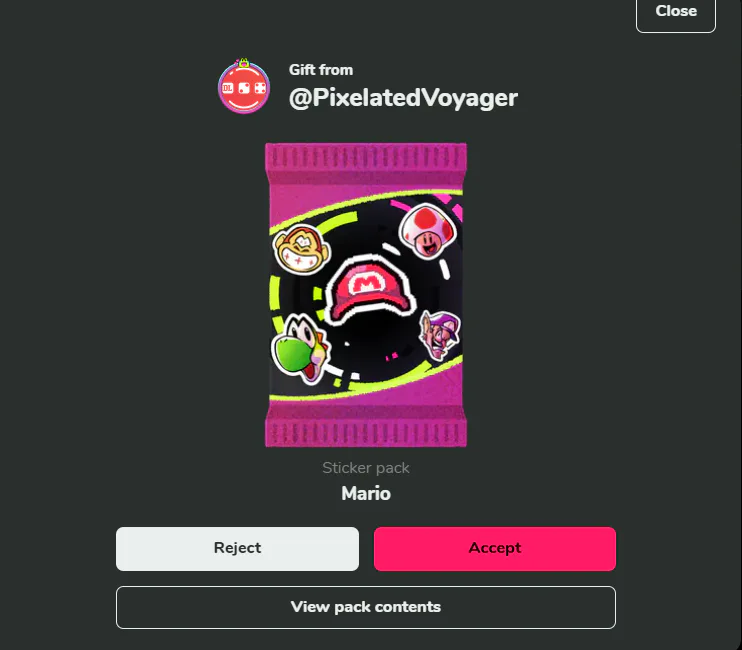
Task: Click the purple Waluigi sticker
Action: pyautogui.click(x=440, y=334)
